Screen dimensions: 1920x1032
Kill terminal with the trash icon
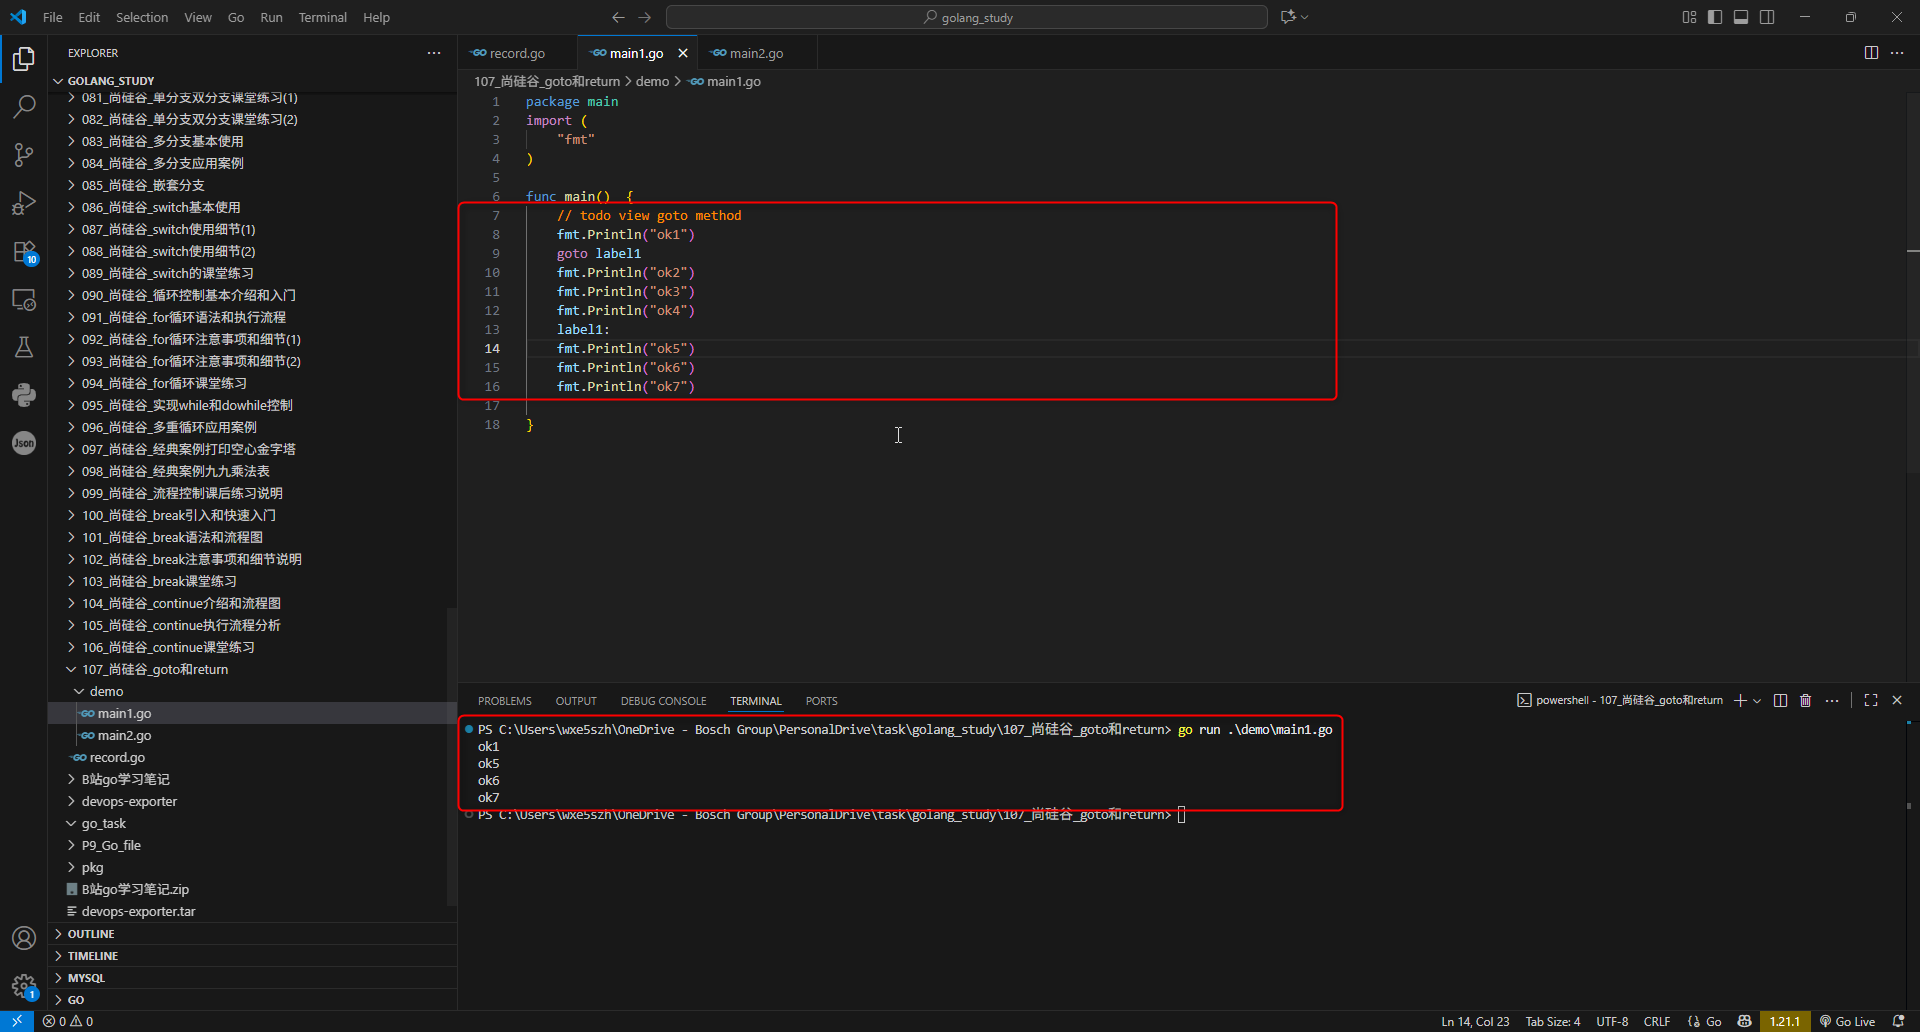[x=1805, y=701]
